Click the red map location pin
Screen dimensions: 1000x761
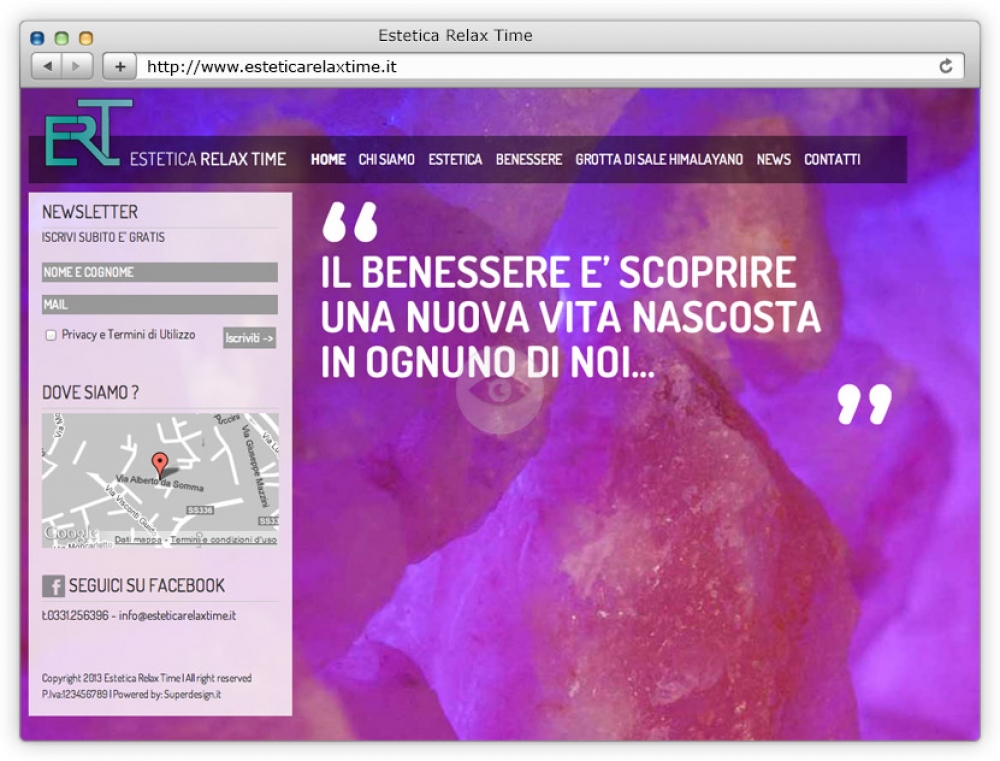coord(160,464)
